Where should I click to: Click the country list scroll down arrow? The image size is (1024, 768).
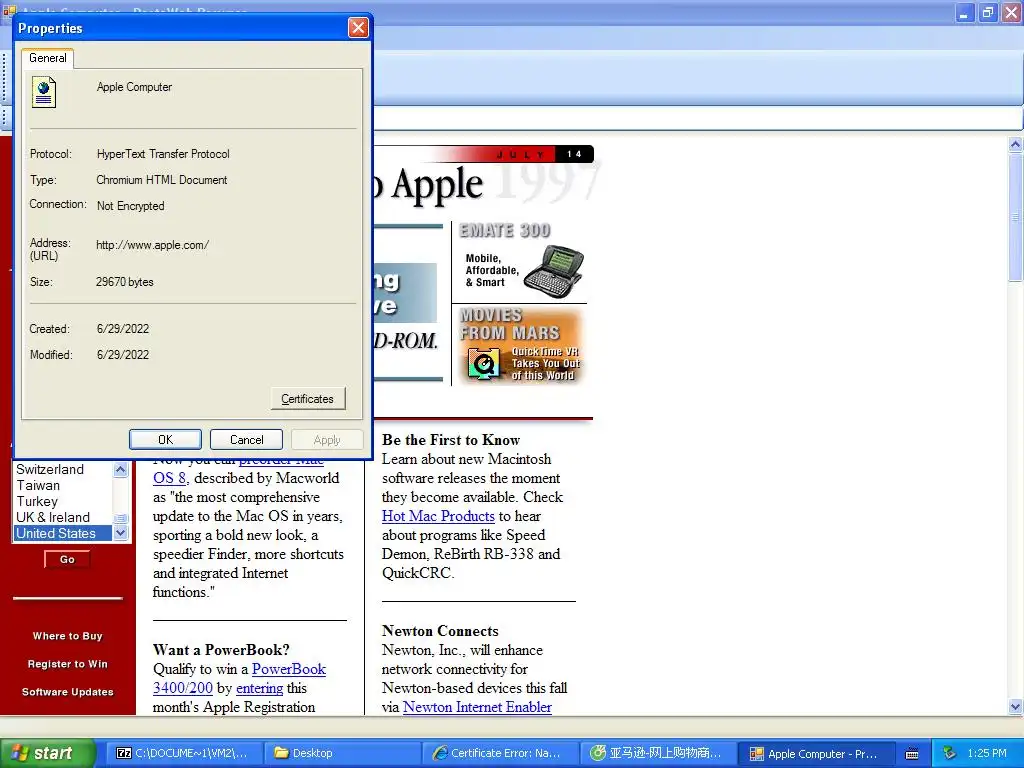click(x=121, y=533)
